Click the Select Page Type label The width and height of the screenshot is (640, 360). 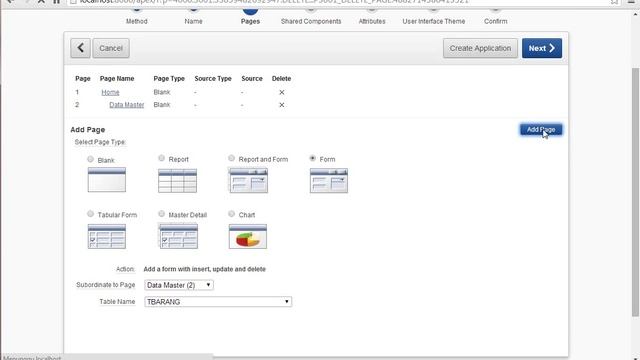pos(100,142)
